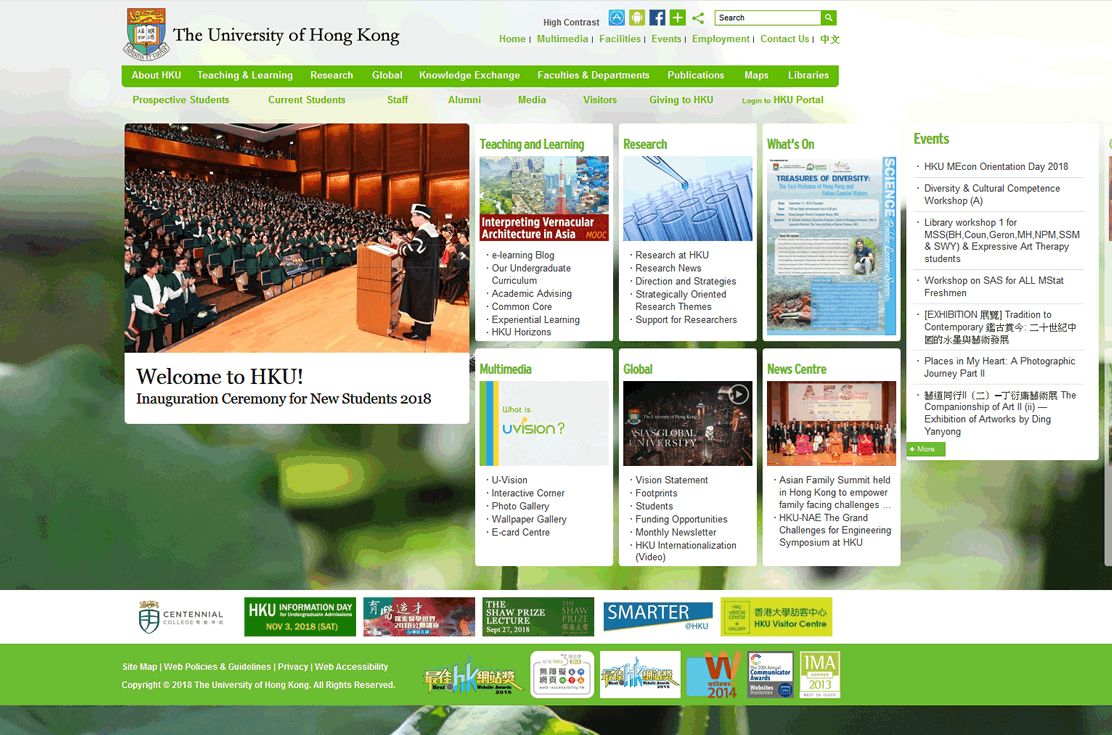Open the Treasures of Diversity poster
The image size is (1112, 735).
pyautogui.click(x=831, y=245)
